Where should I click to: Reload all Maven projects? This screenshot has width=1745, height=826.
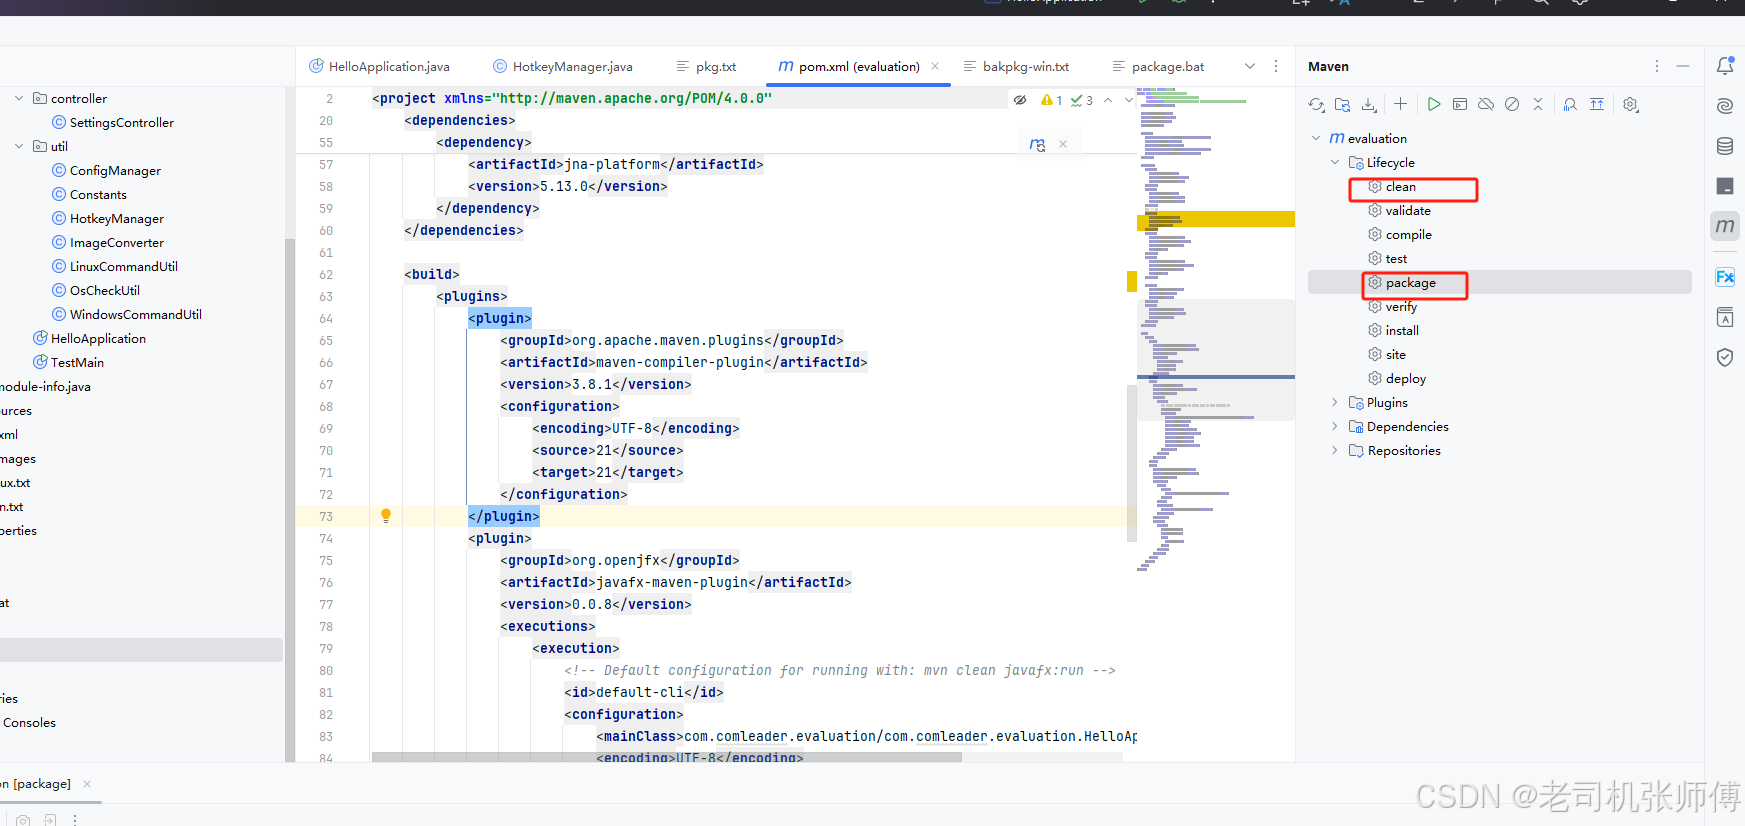(1316, 105)
